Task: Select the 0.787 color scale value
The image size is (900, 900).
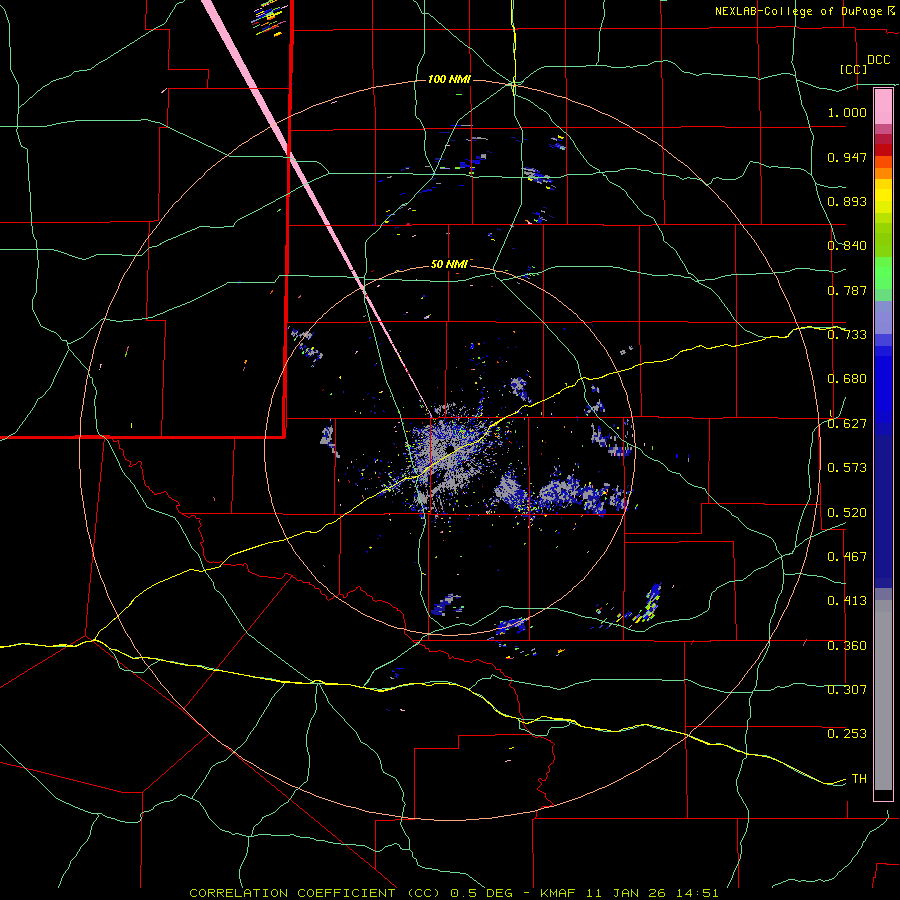Action: pyautogui.click(x=847, y=290)
